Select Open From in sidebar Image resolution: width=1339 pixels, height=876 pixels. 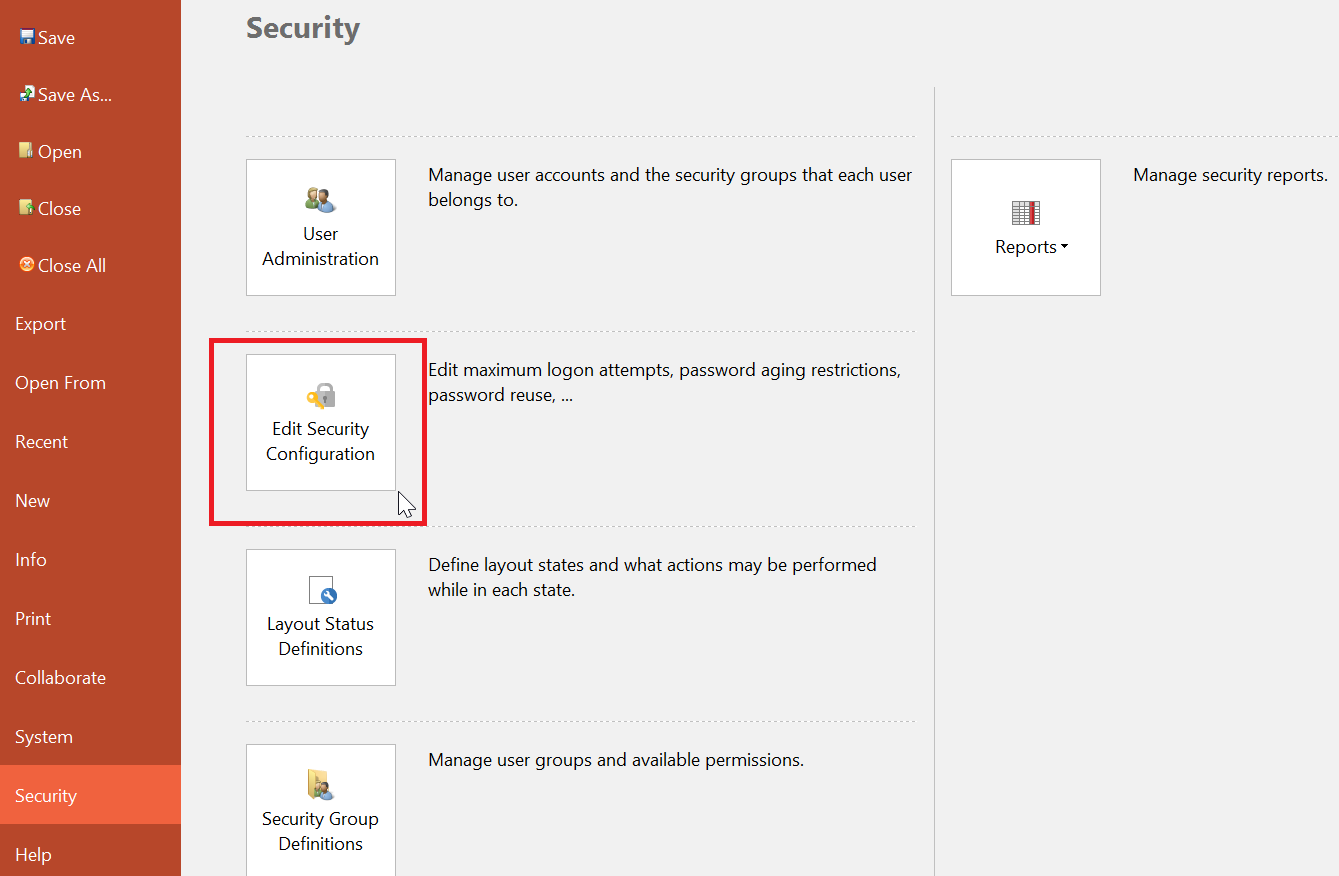pos(60,383)
